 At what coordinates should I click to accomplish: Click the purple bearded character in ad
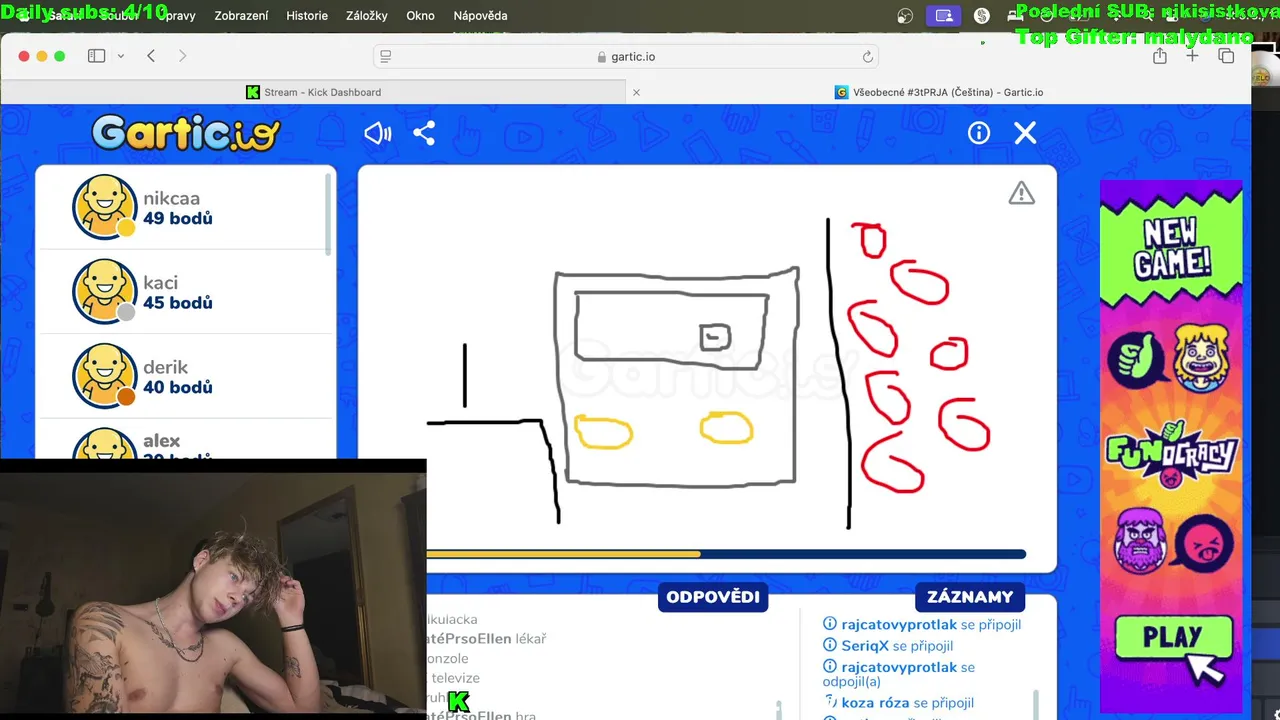1140,541
